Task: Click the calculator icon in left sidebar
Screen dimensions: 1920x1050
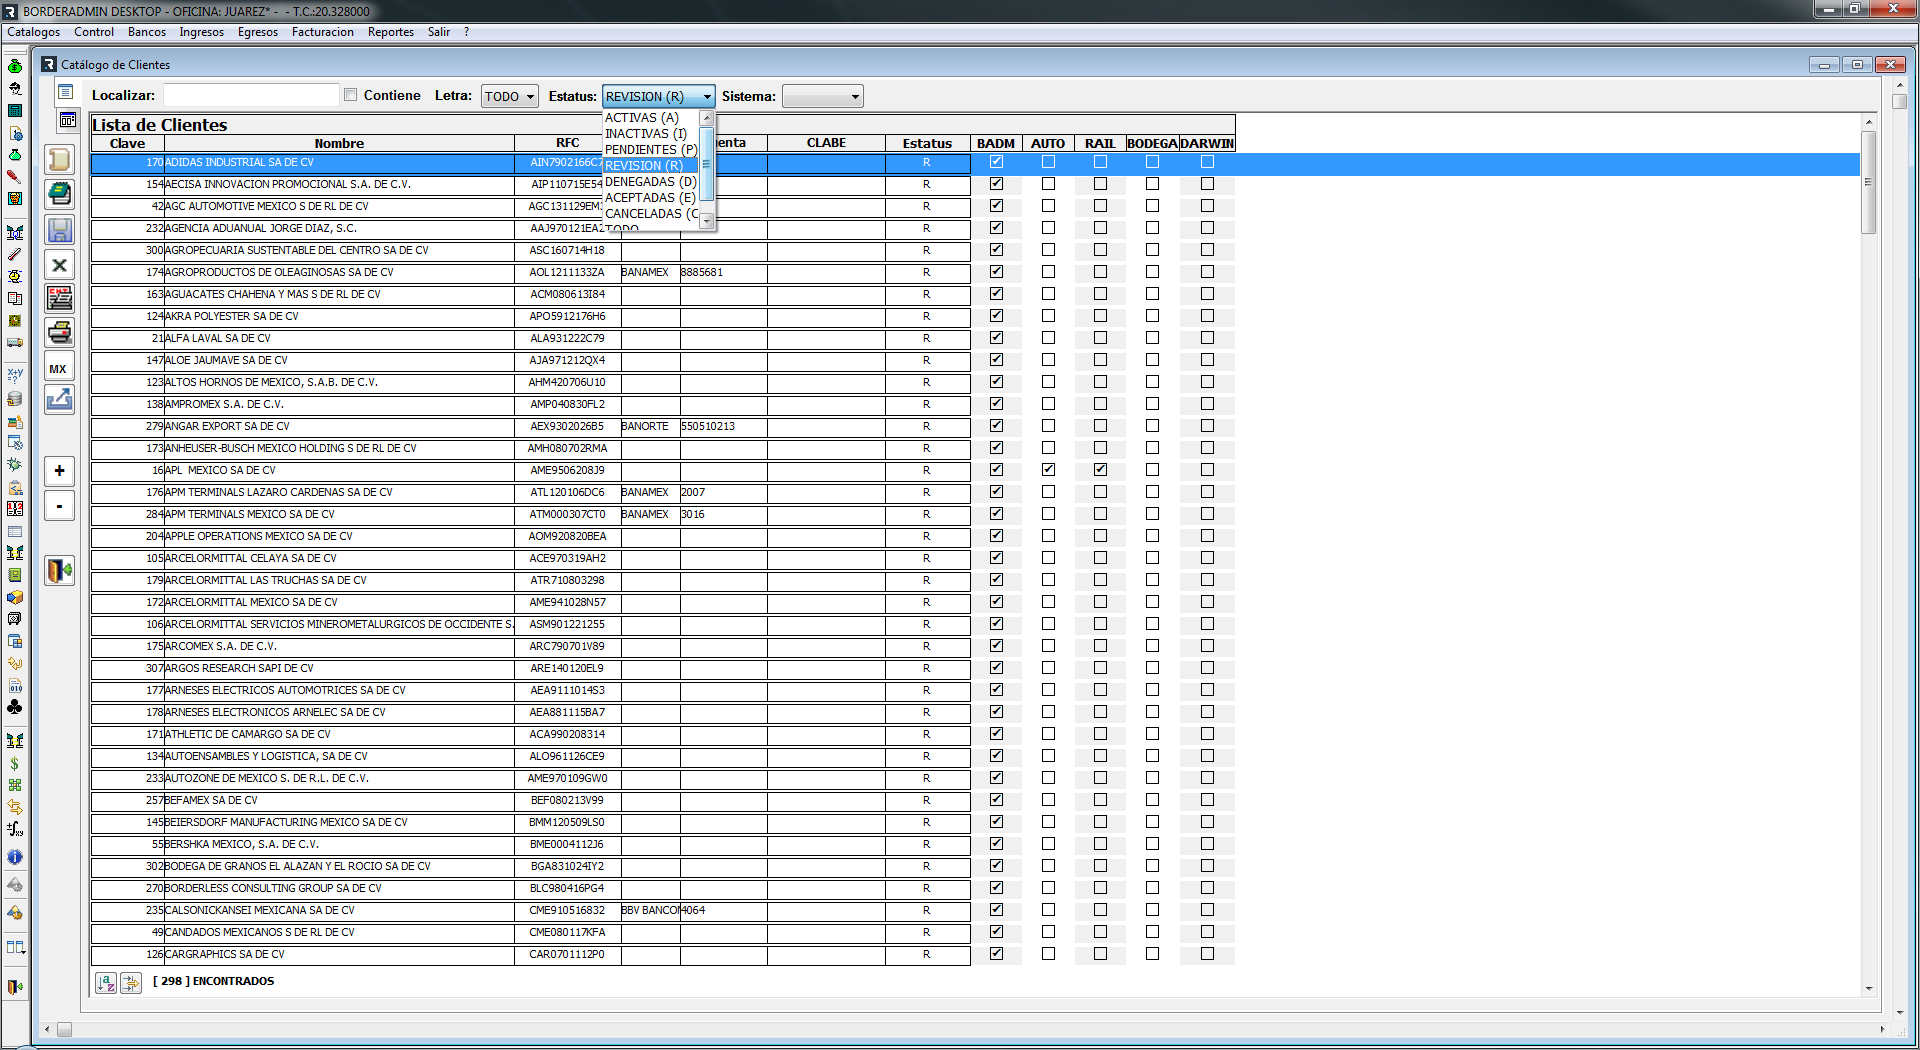Action: pyautogui.click(x=15, y=110)
